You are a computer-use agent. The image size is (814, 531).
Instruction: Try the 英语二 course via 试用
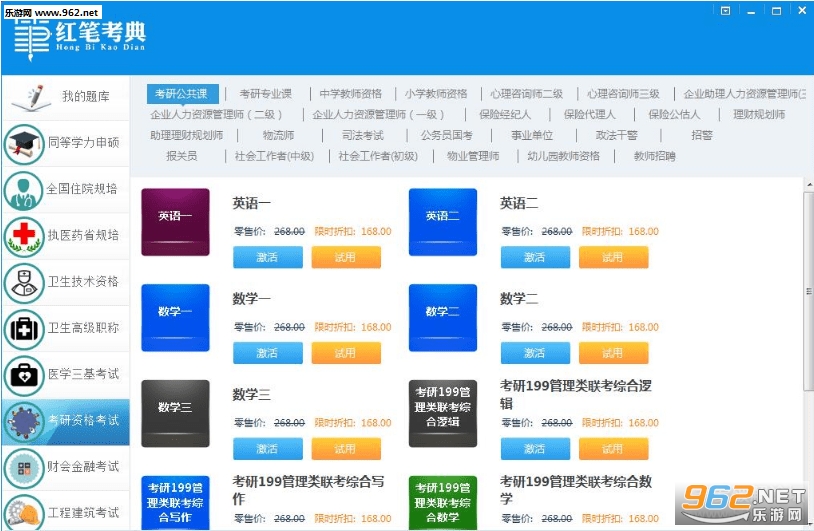coord(613,257)
